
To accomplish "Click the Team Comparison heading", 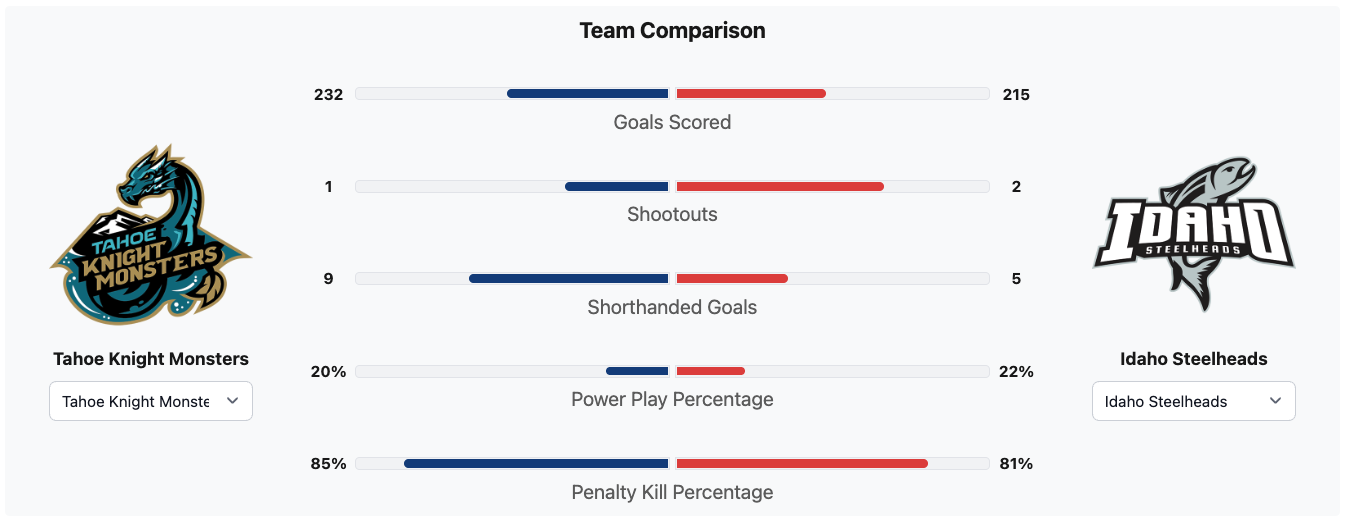I will pyautogui.click(x=672, y=31).
